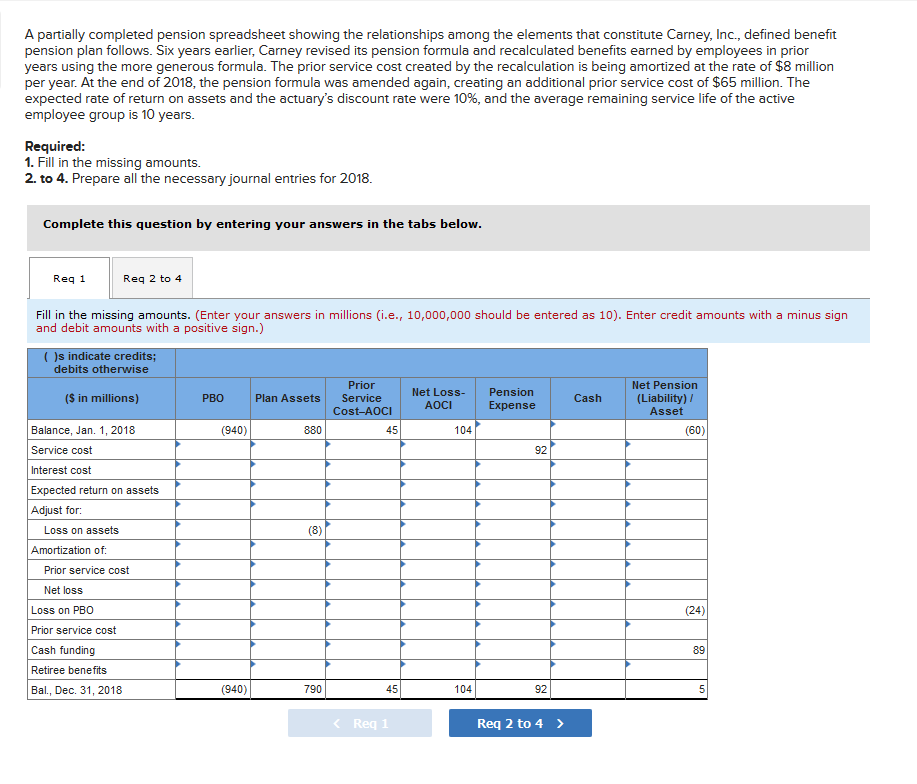Click the Net loss row label
This screenshot has height=784, width=917.
pyautogui.click(x=63, y=590)
